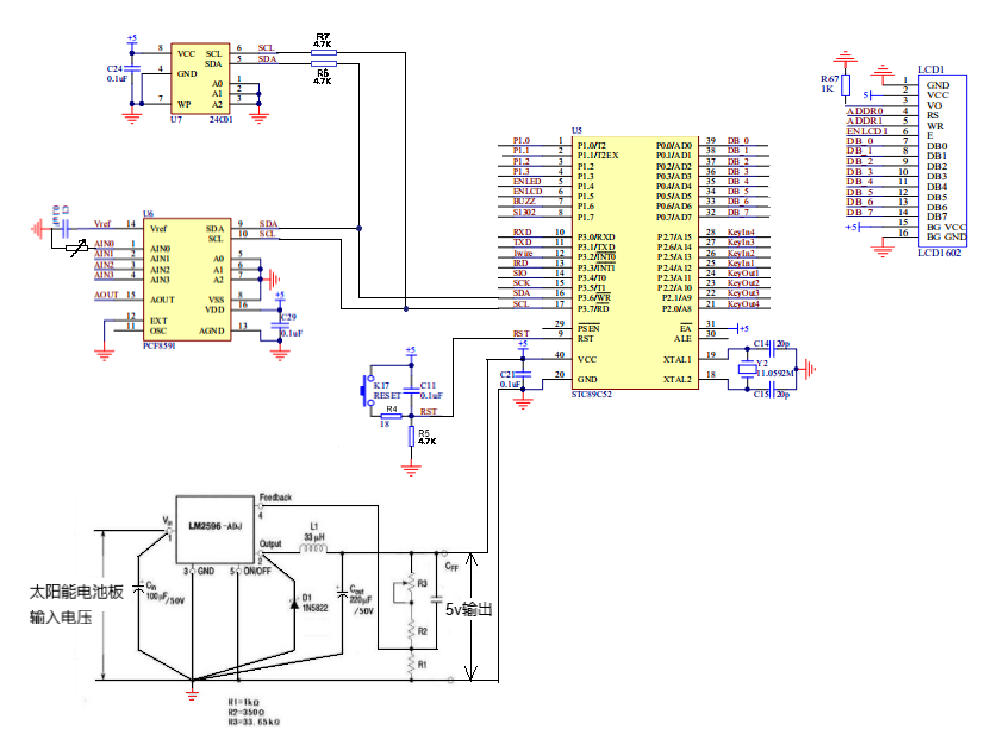Click the 5v输出 output voltage label
This screenshot has width=1001, height=734.
pos(468,609)
